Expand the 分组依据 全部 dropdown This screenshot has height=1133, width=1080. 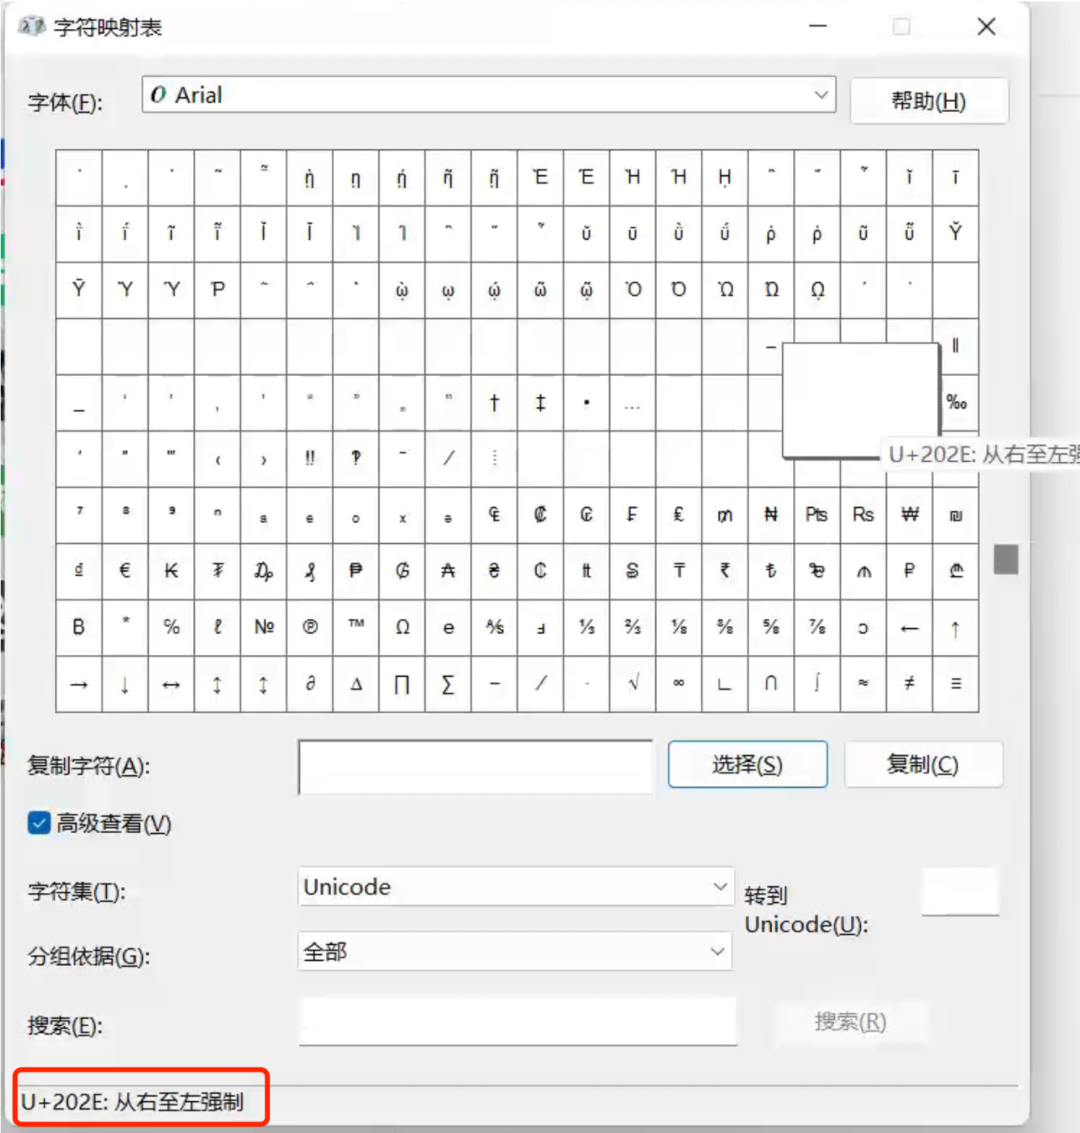516,952
